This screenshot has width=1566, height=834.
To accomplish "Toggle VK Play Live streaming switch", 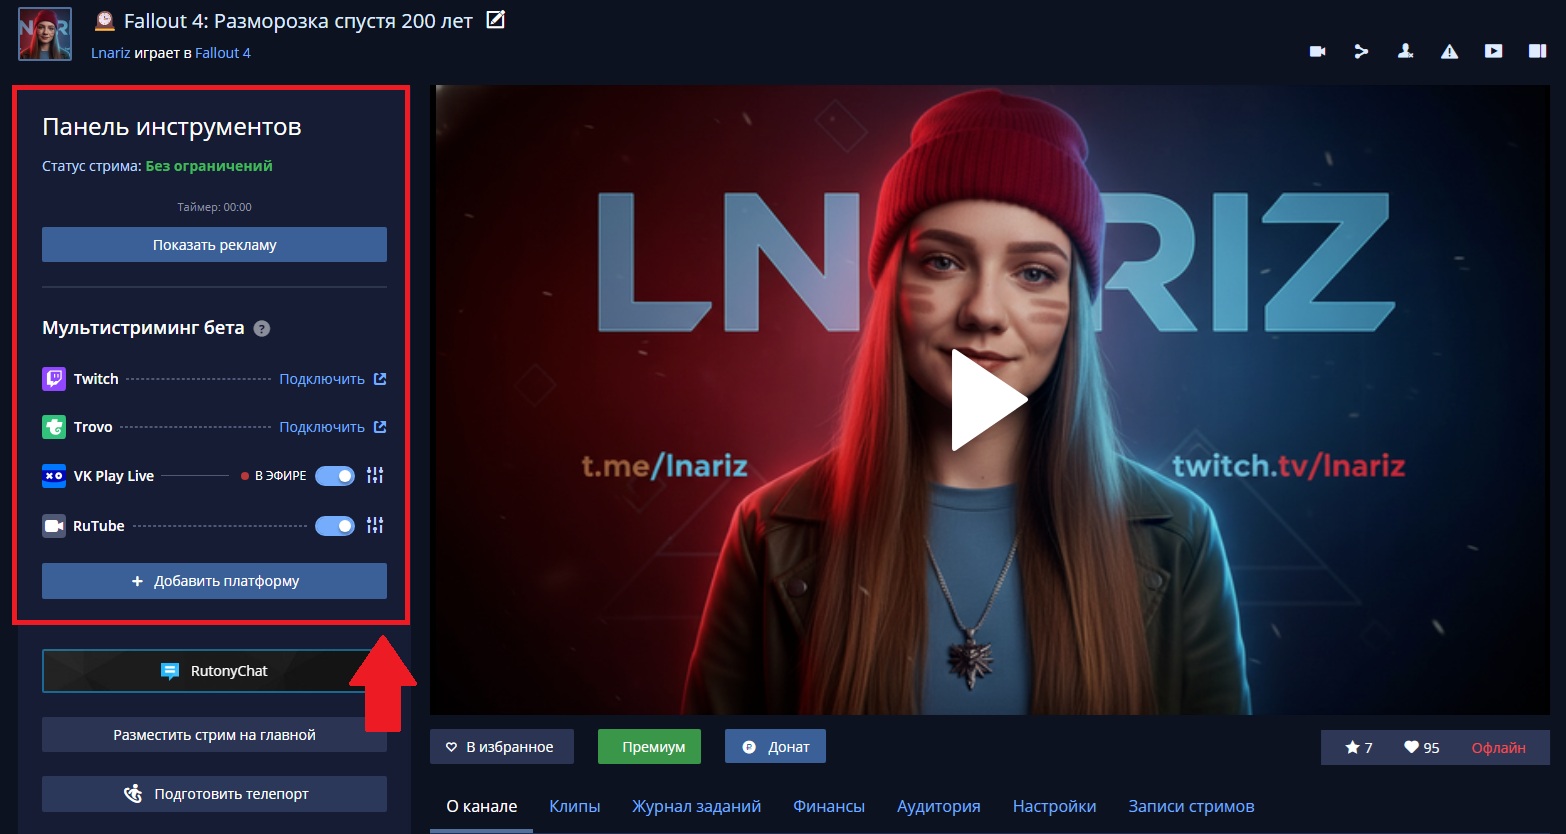I will tap(335, 476).
